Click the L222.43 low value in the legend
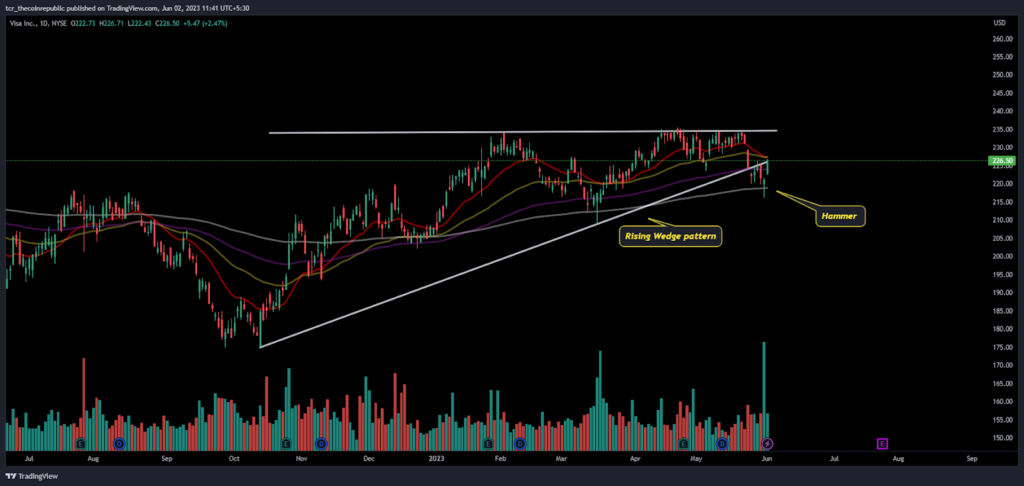The image size is (1024, 486). tap(139, 23)
